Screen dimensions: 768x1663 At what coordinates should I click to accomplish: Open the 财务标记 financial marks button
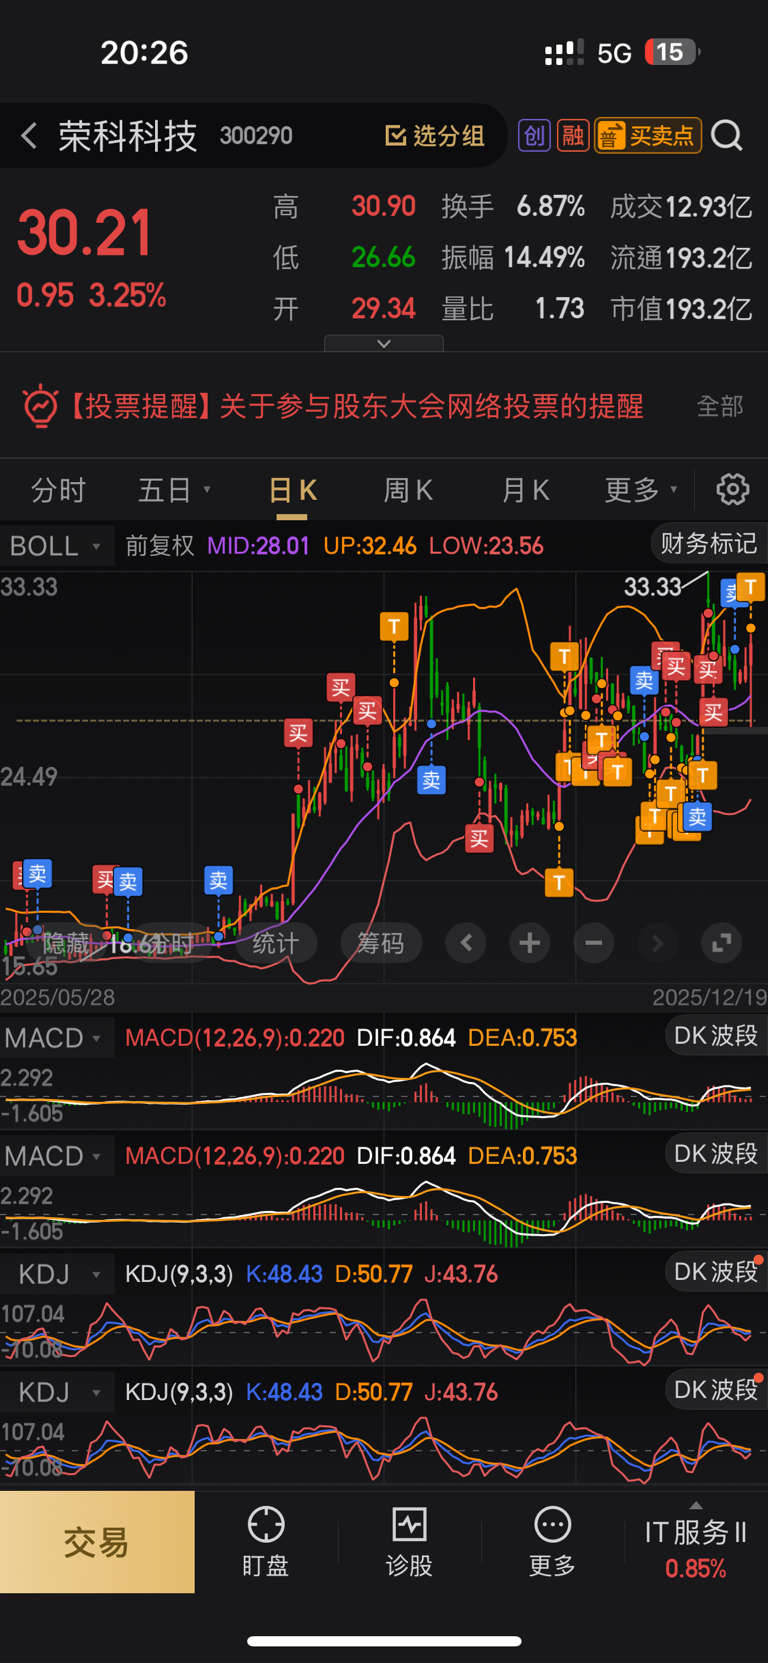coord(708,543)
